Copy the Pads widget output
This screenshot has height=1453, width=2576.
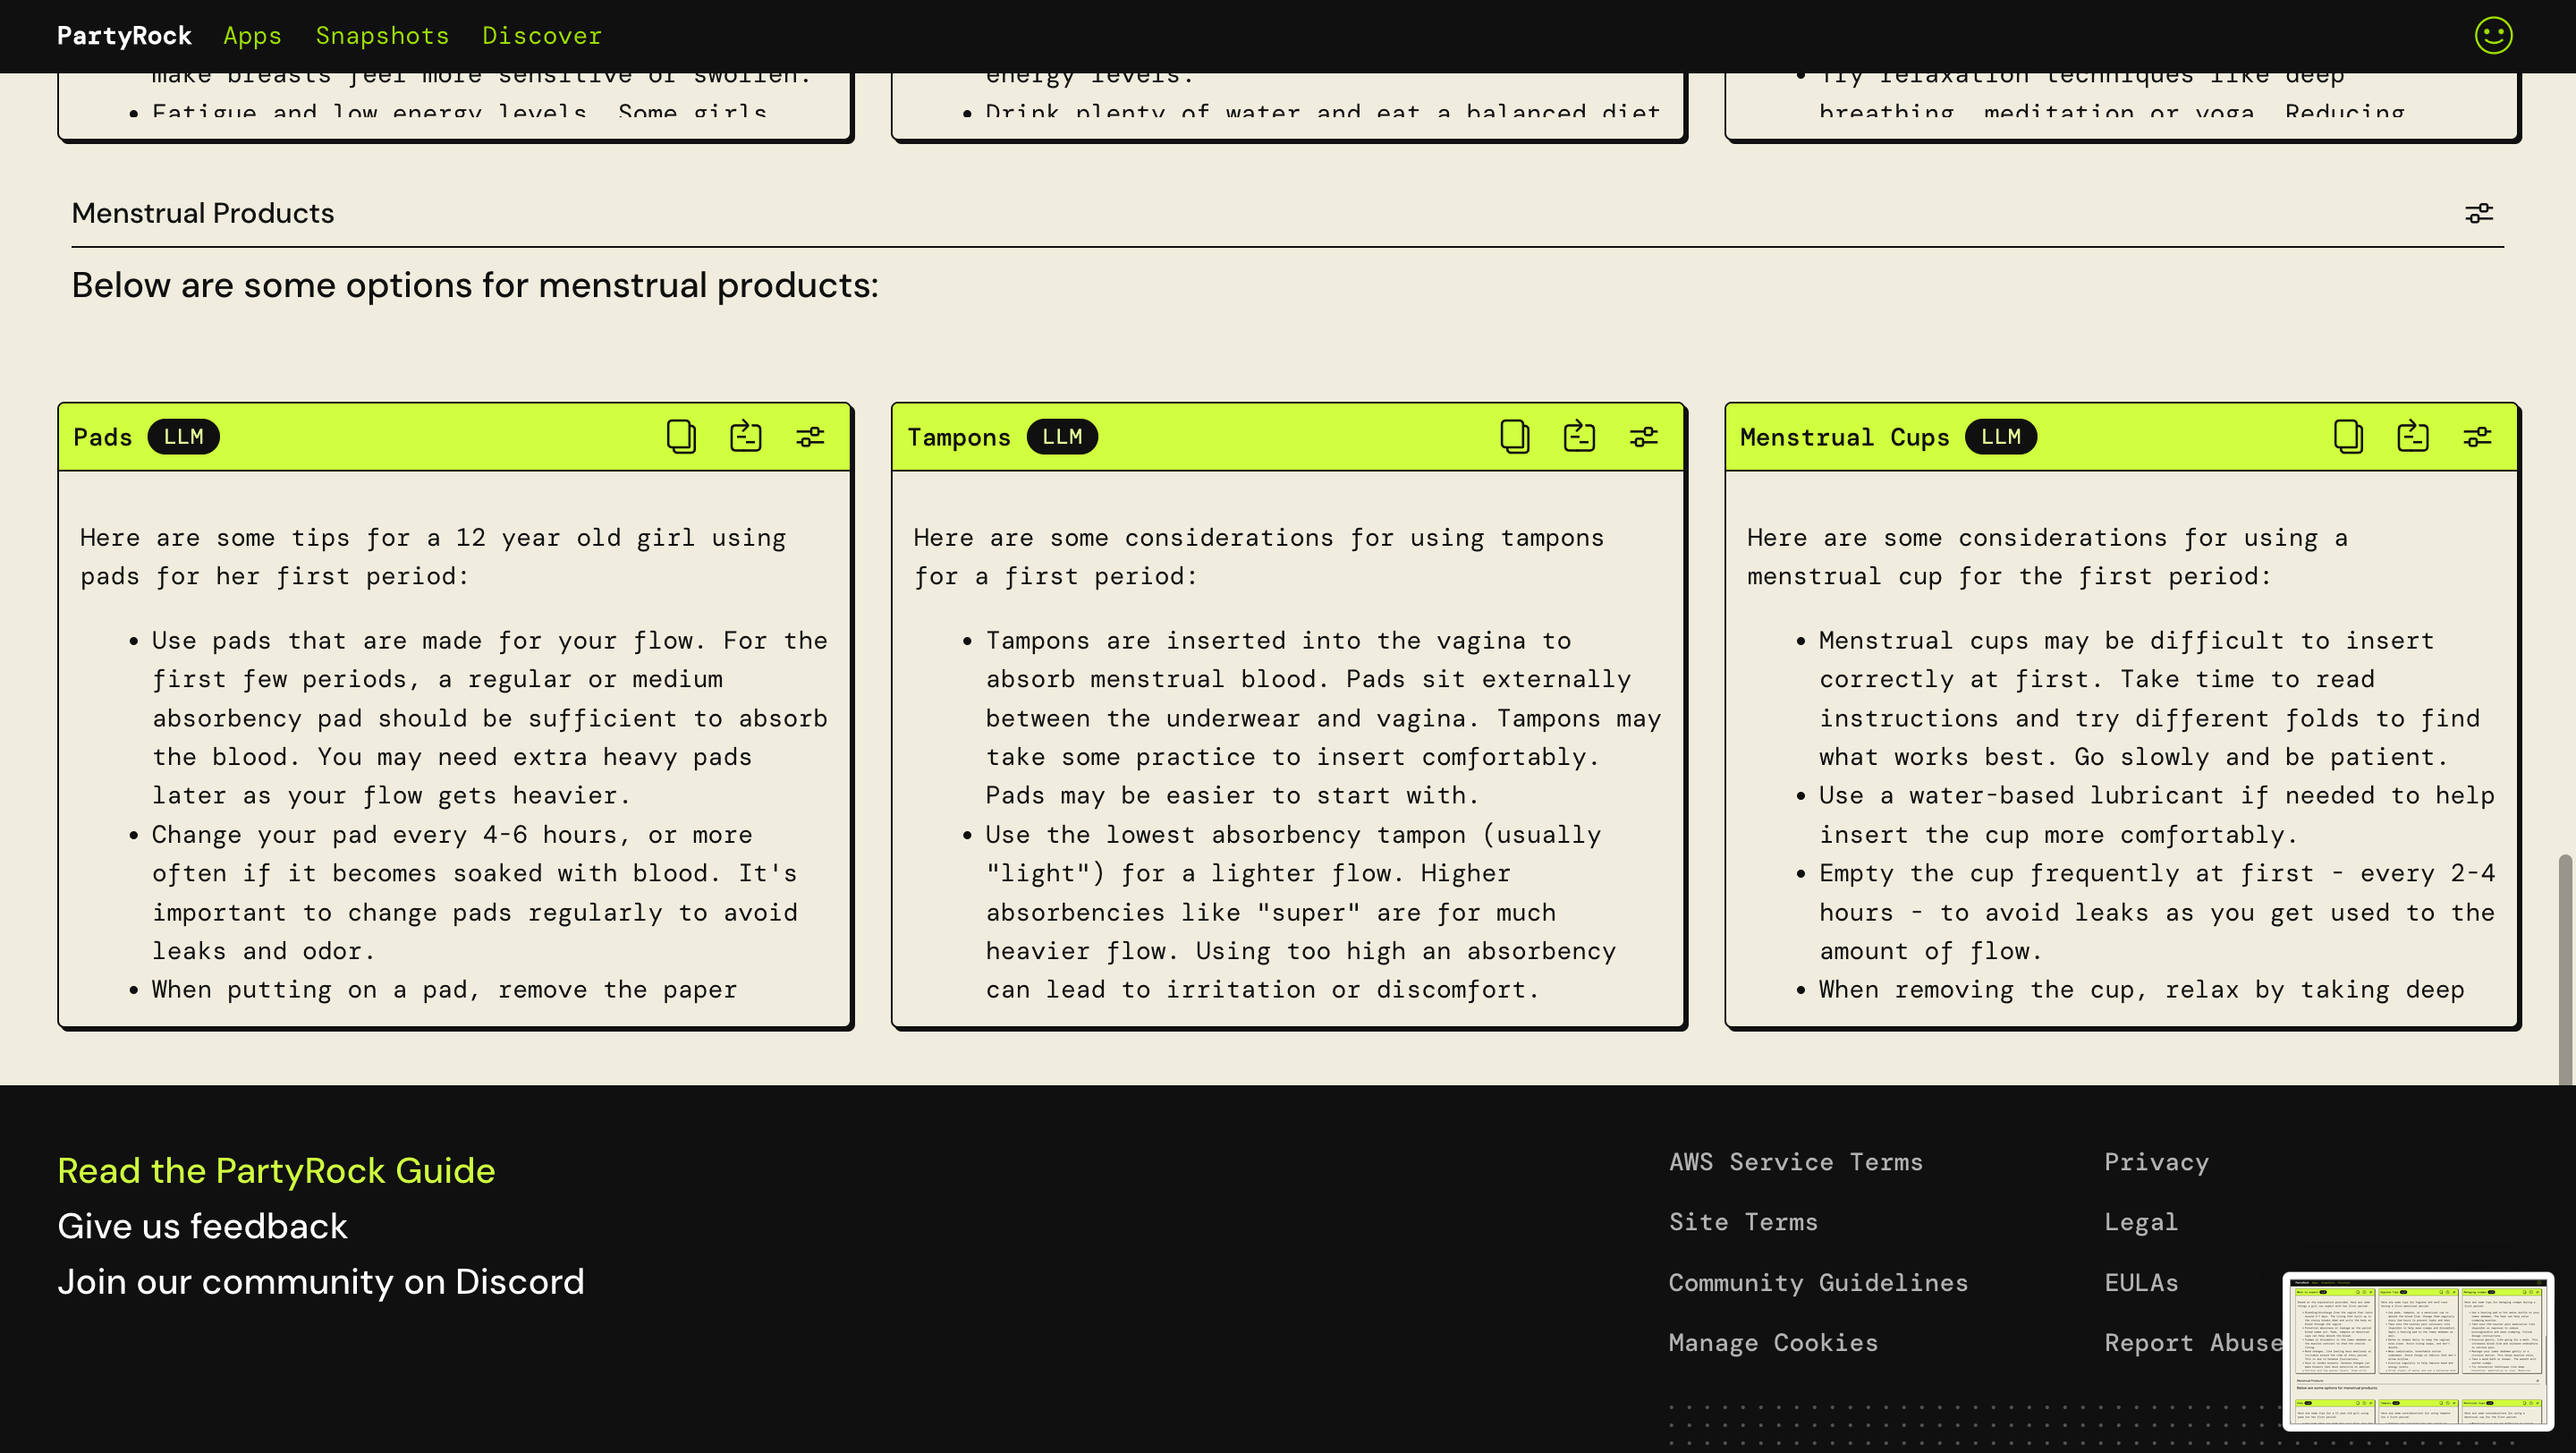click(x=681, y=437)
